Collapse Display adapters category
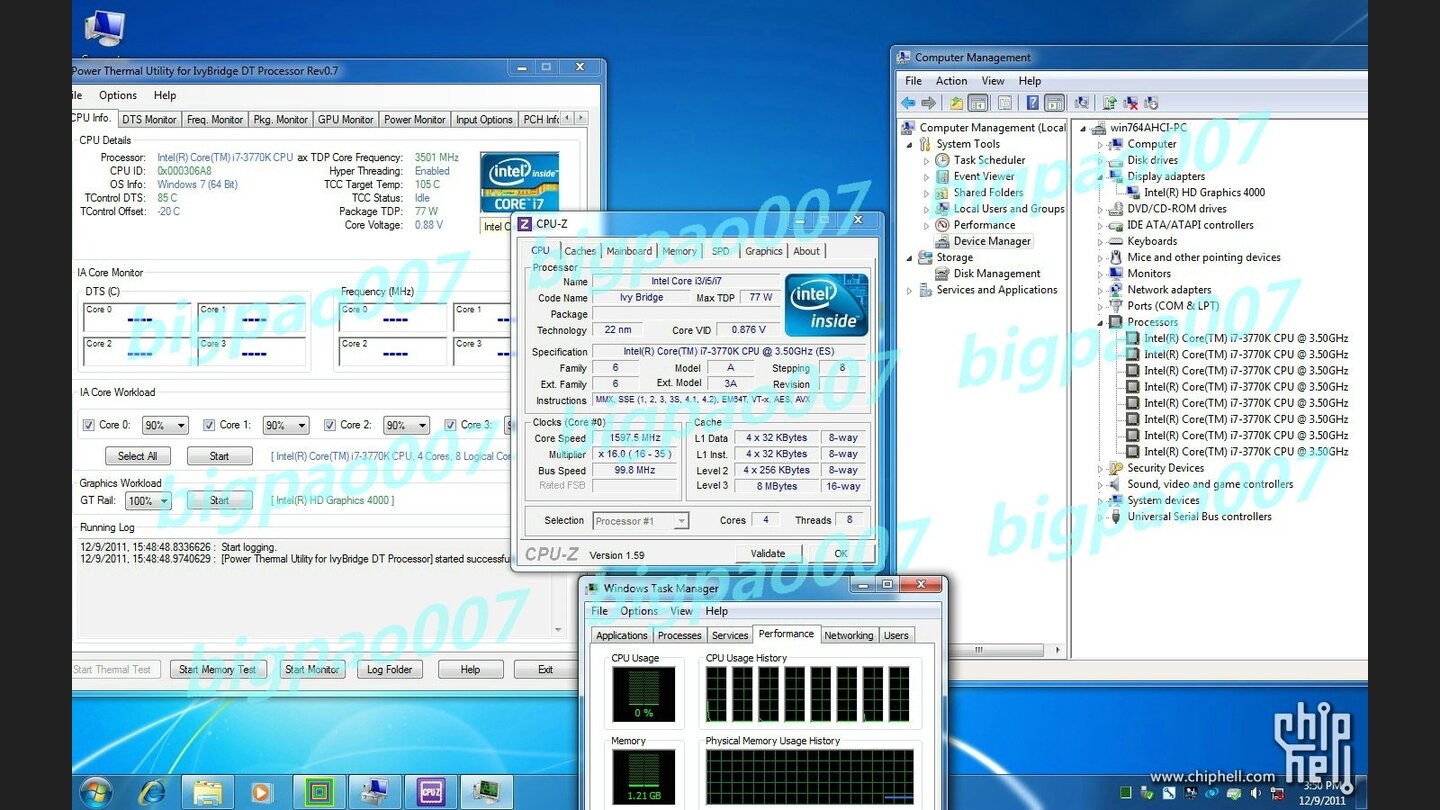 1100,176
